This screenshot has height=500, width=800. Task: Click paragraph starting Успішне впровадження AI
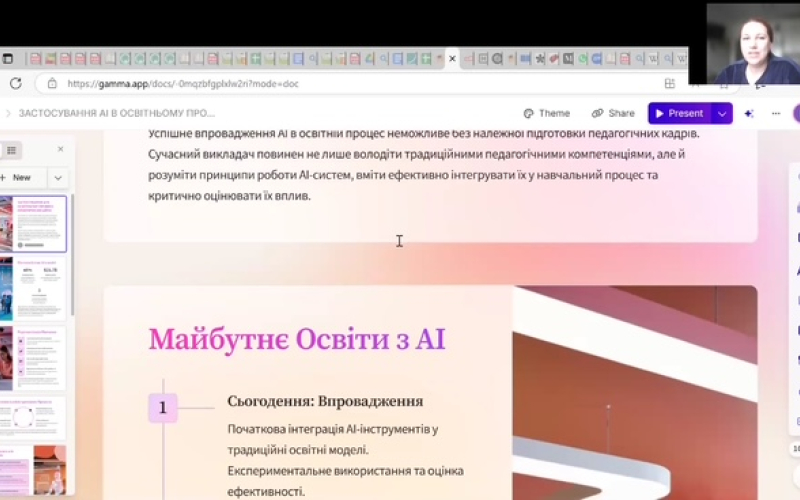click(423, 164)
